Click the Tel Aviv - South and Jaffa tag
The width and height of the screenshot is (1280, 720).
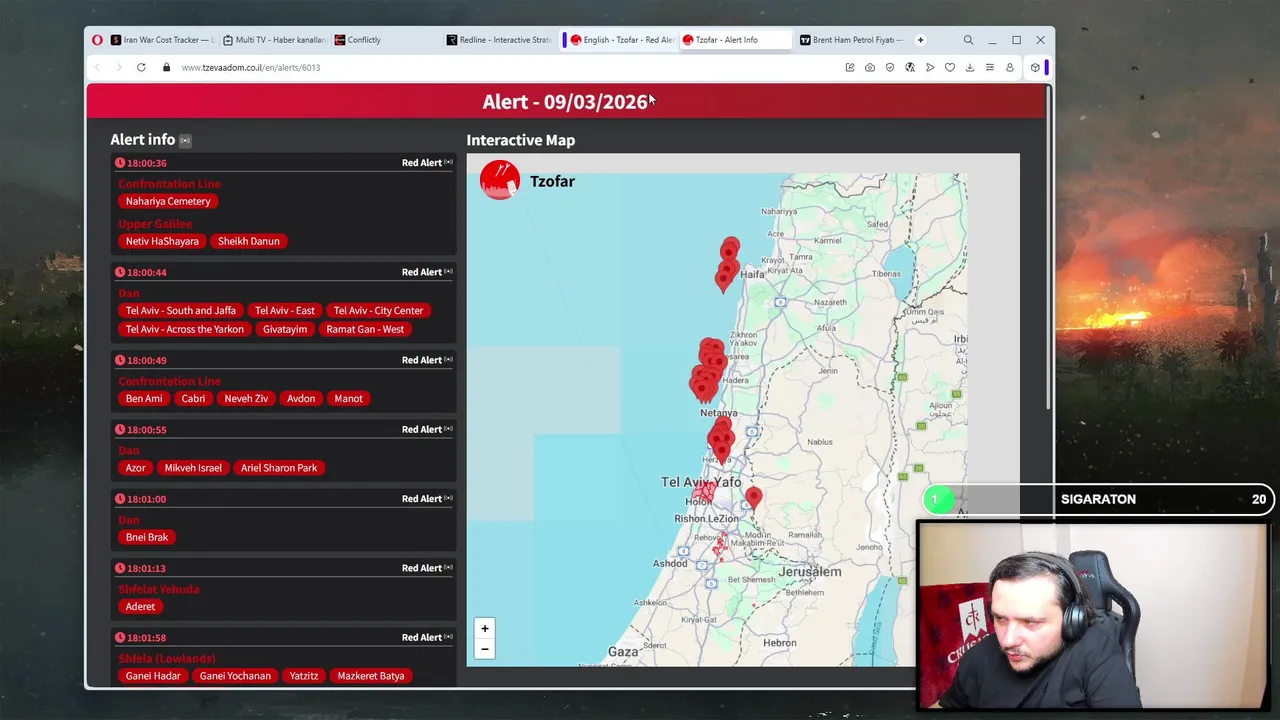click(181, 310)
